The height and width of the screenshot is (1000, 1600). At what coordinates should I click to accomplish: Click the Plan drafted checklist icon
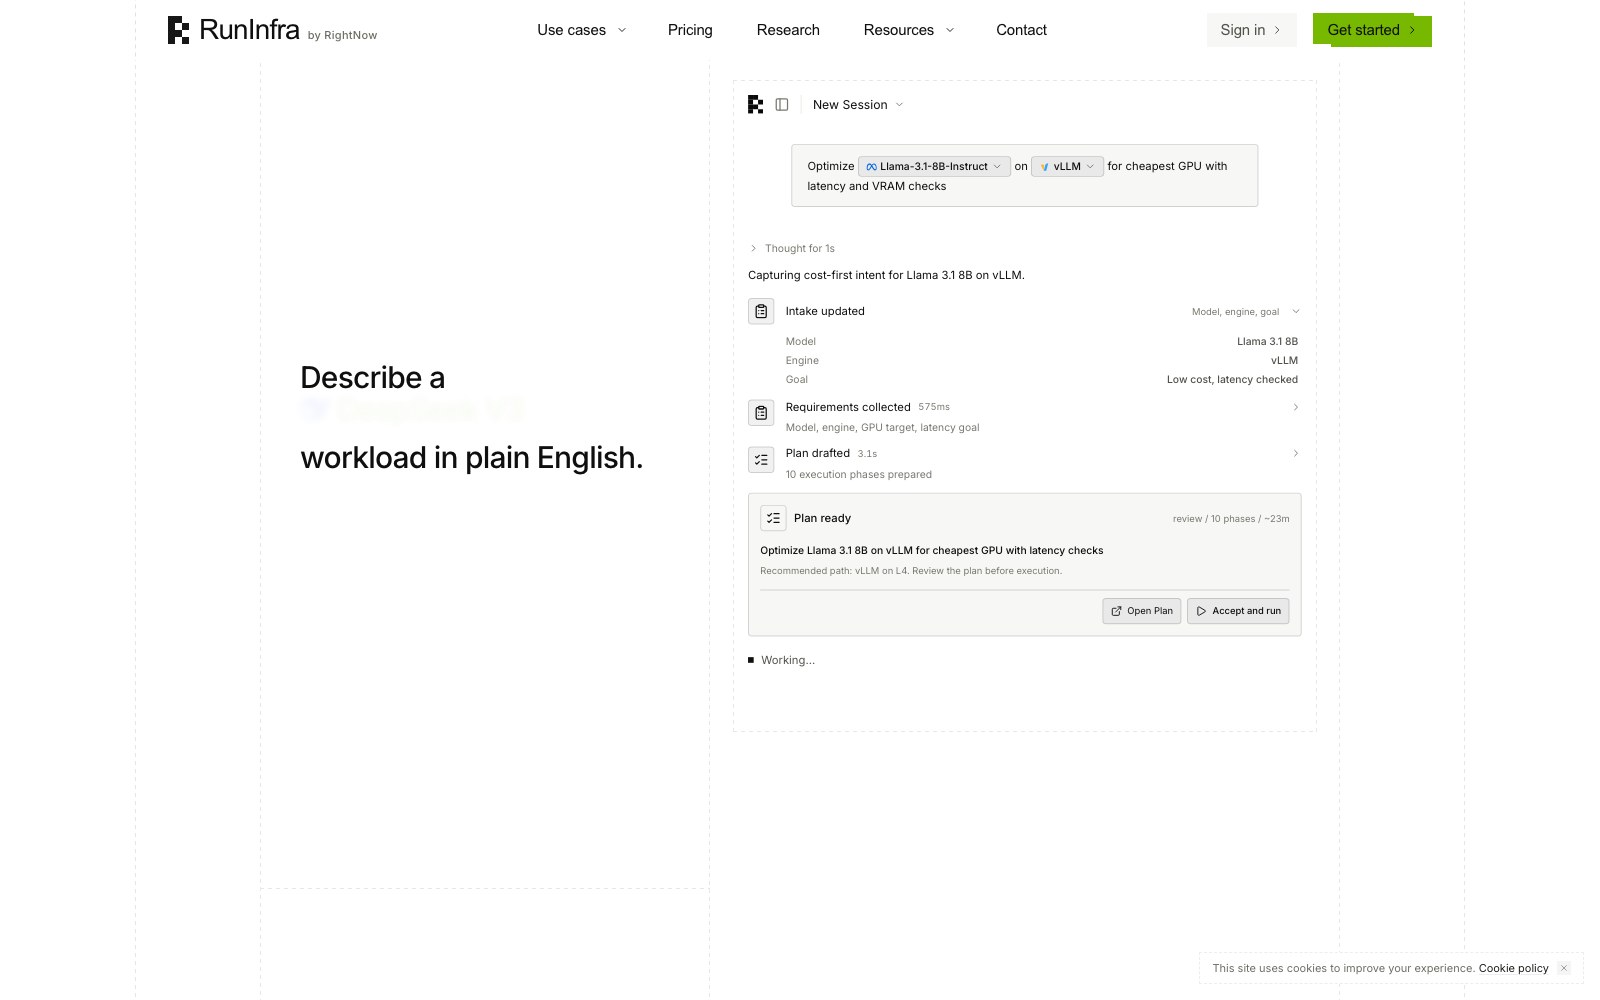click(761, 459)
